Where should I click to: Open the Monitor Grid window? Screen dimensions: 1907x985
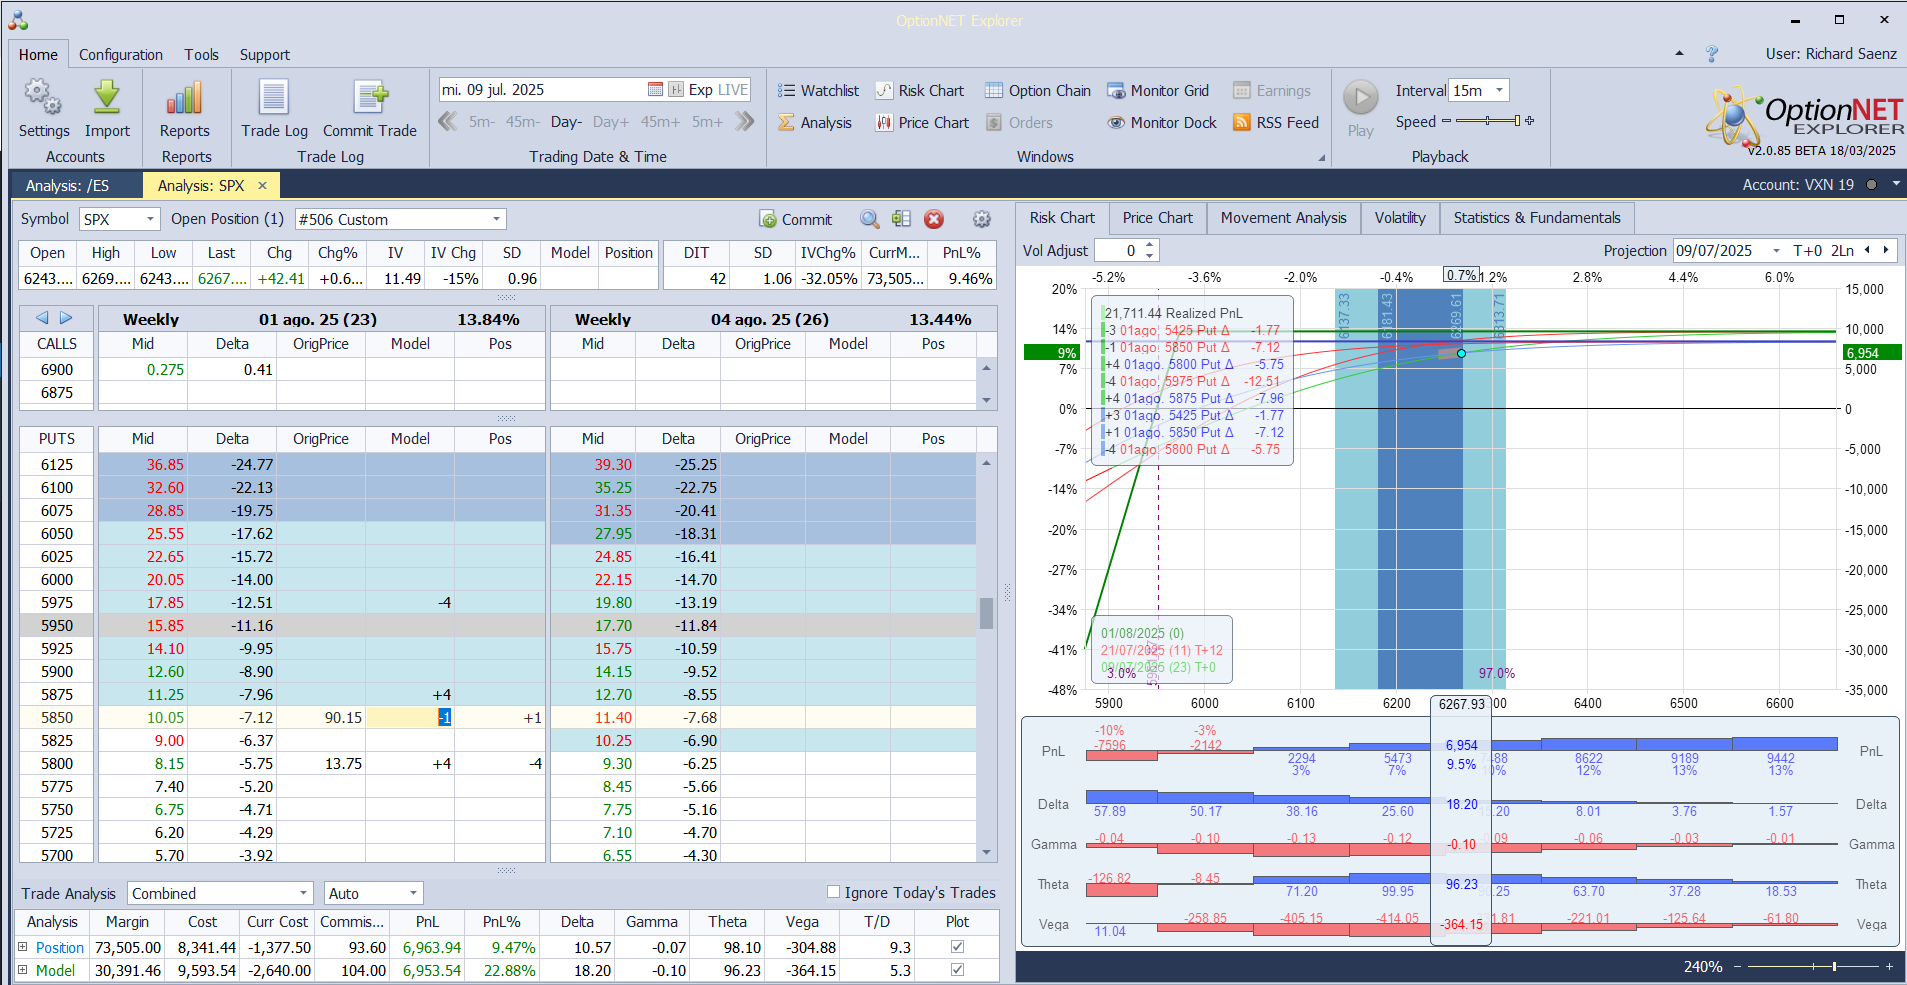1158,91
